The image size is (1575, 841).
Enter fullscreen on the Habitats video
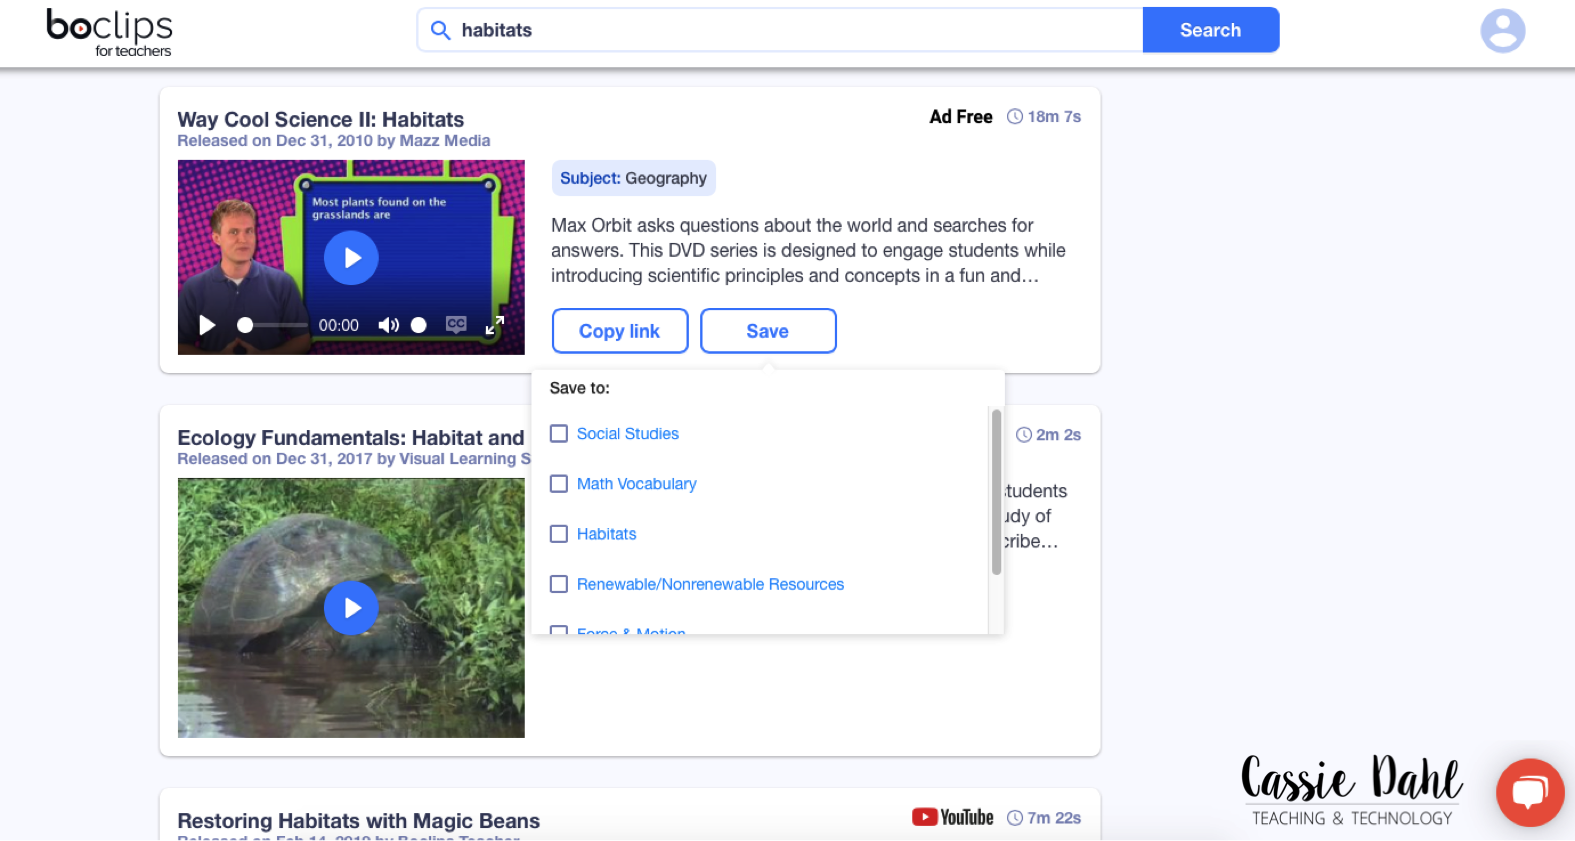[495, 325]
